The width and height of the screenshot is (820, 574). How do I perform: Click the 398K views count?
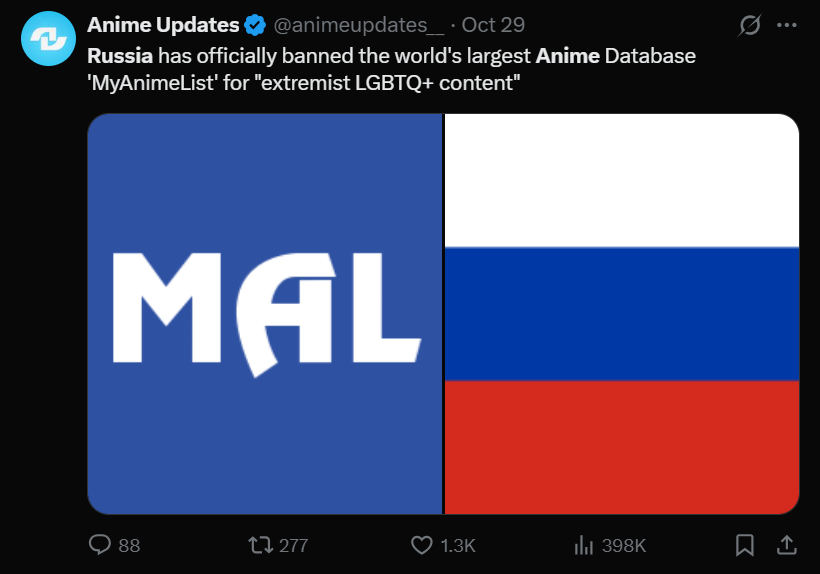[x=623, y=546]
